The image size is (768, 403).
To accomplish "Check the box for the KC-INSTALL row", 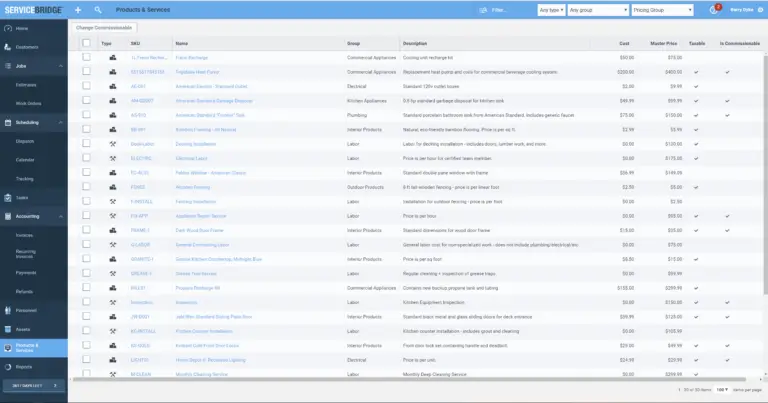I will pos(86,331).
